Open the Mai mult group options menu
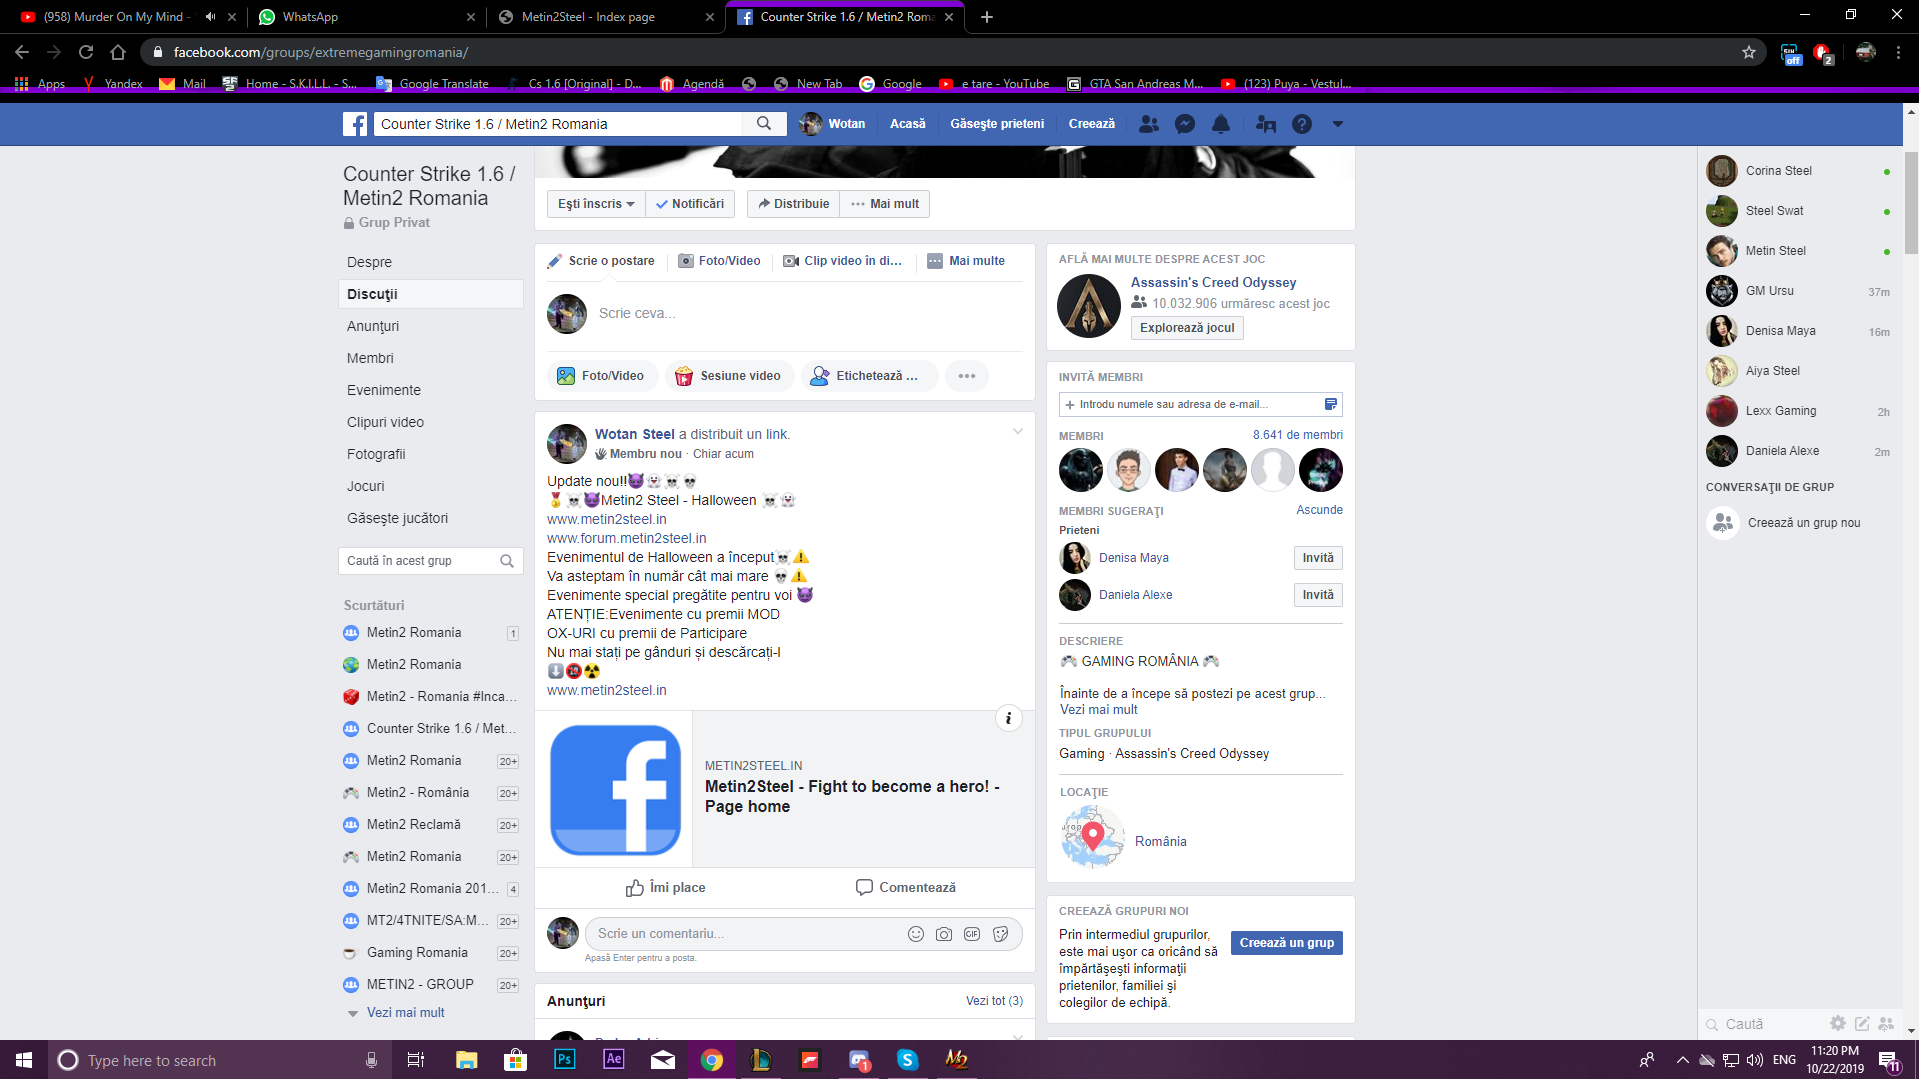Viewport: 1919px width, 1079px height. [x=885, y=204]
